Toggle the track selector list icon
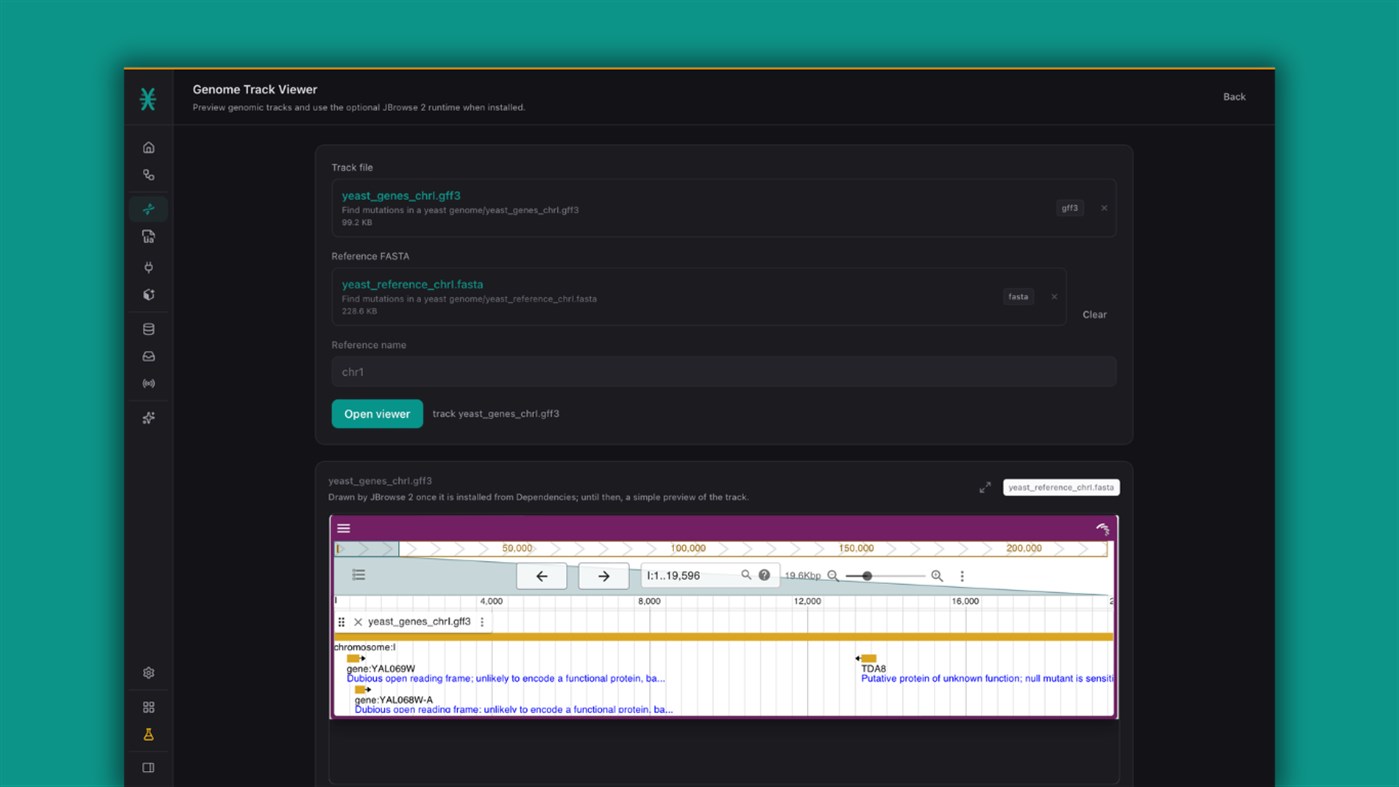1399x787 pixels. coord(358,575)
